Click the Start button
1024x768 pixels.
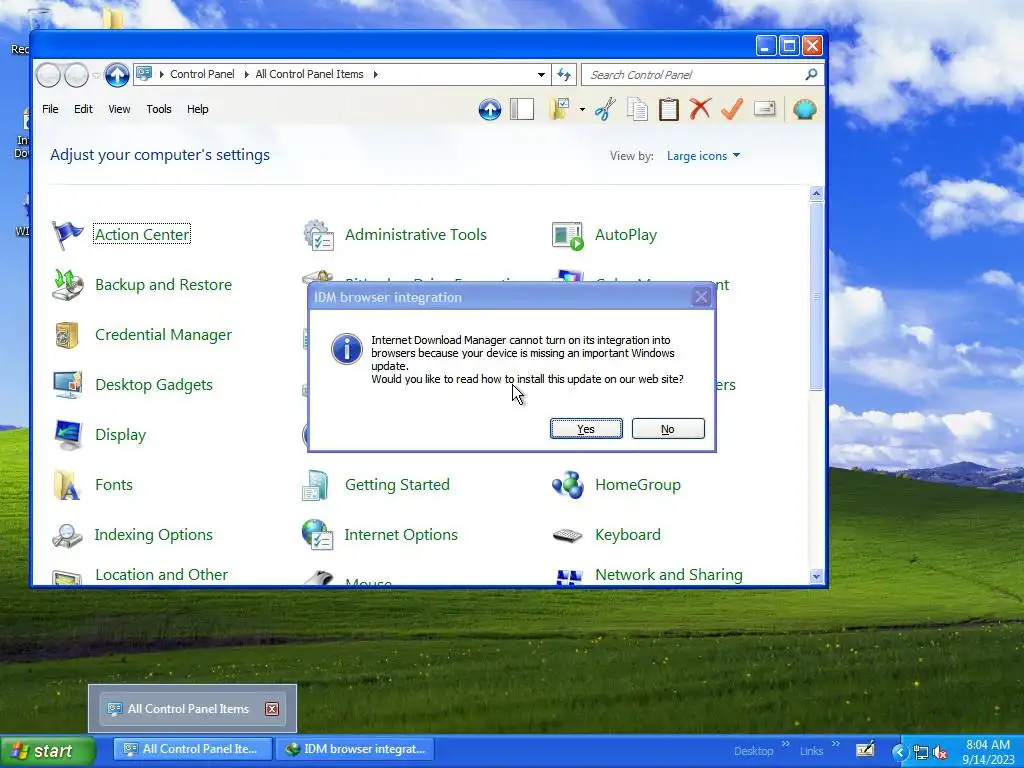(48, 751)
